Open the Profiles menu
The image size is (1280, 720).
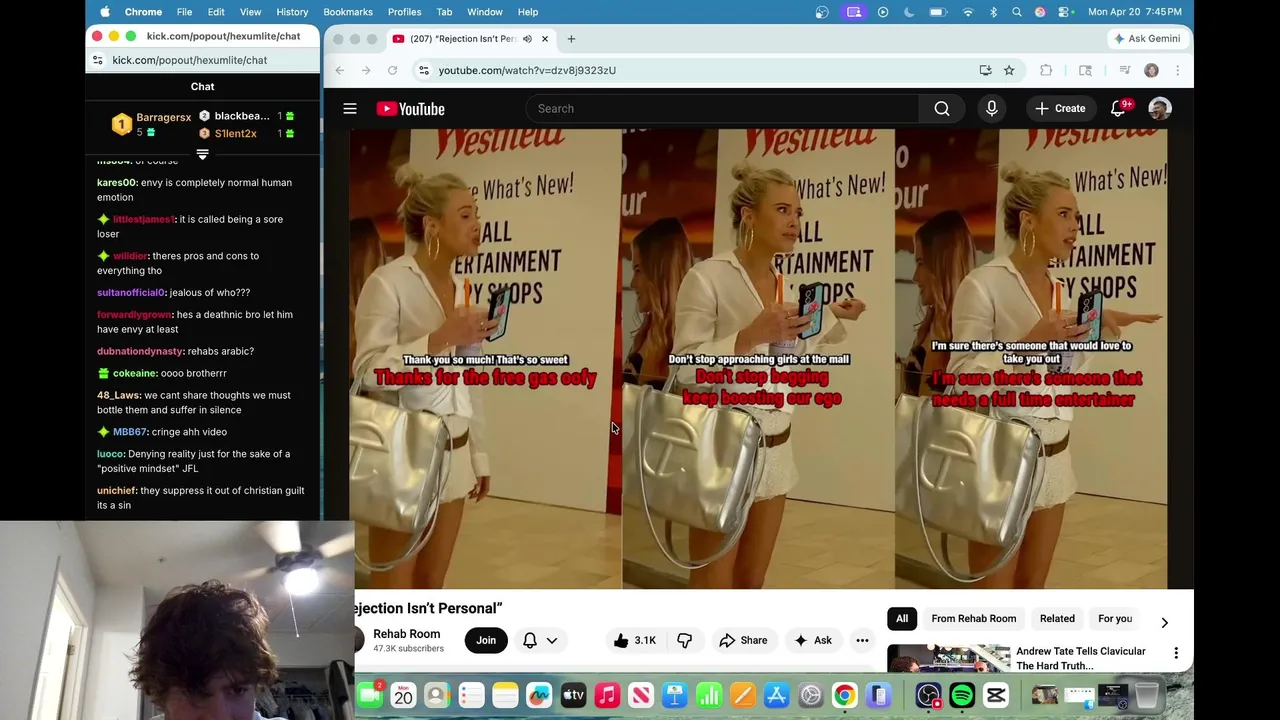pyautogui.click(x=404, y=12)
